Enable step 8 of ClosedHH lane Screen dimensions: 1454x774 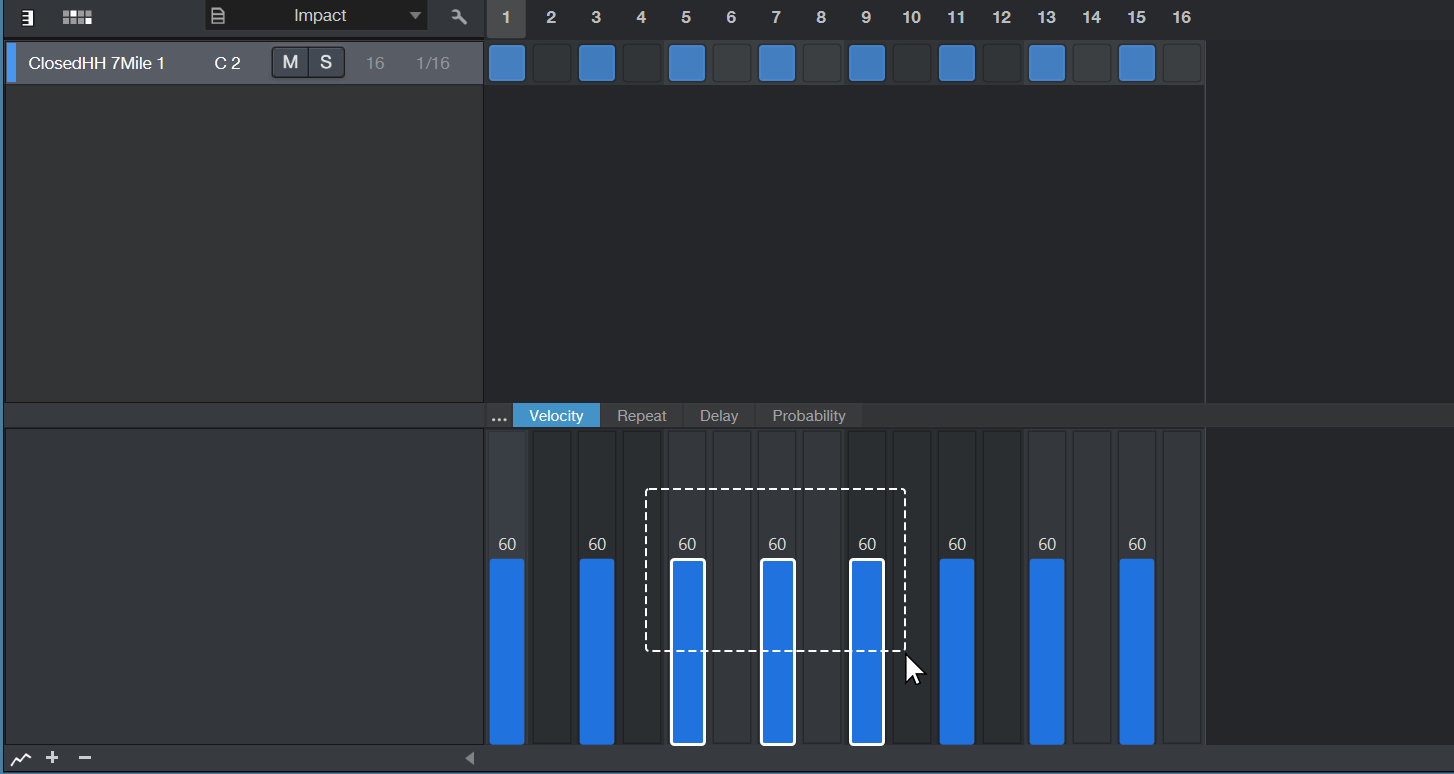click(x=822, y=63)
